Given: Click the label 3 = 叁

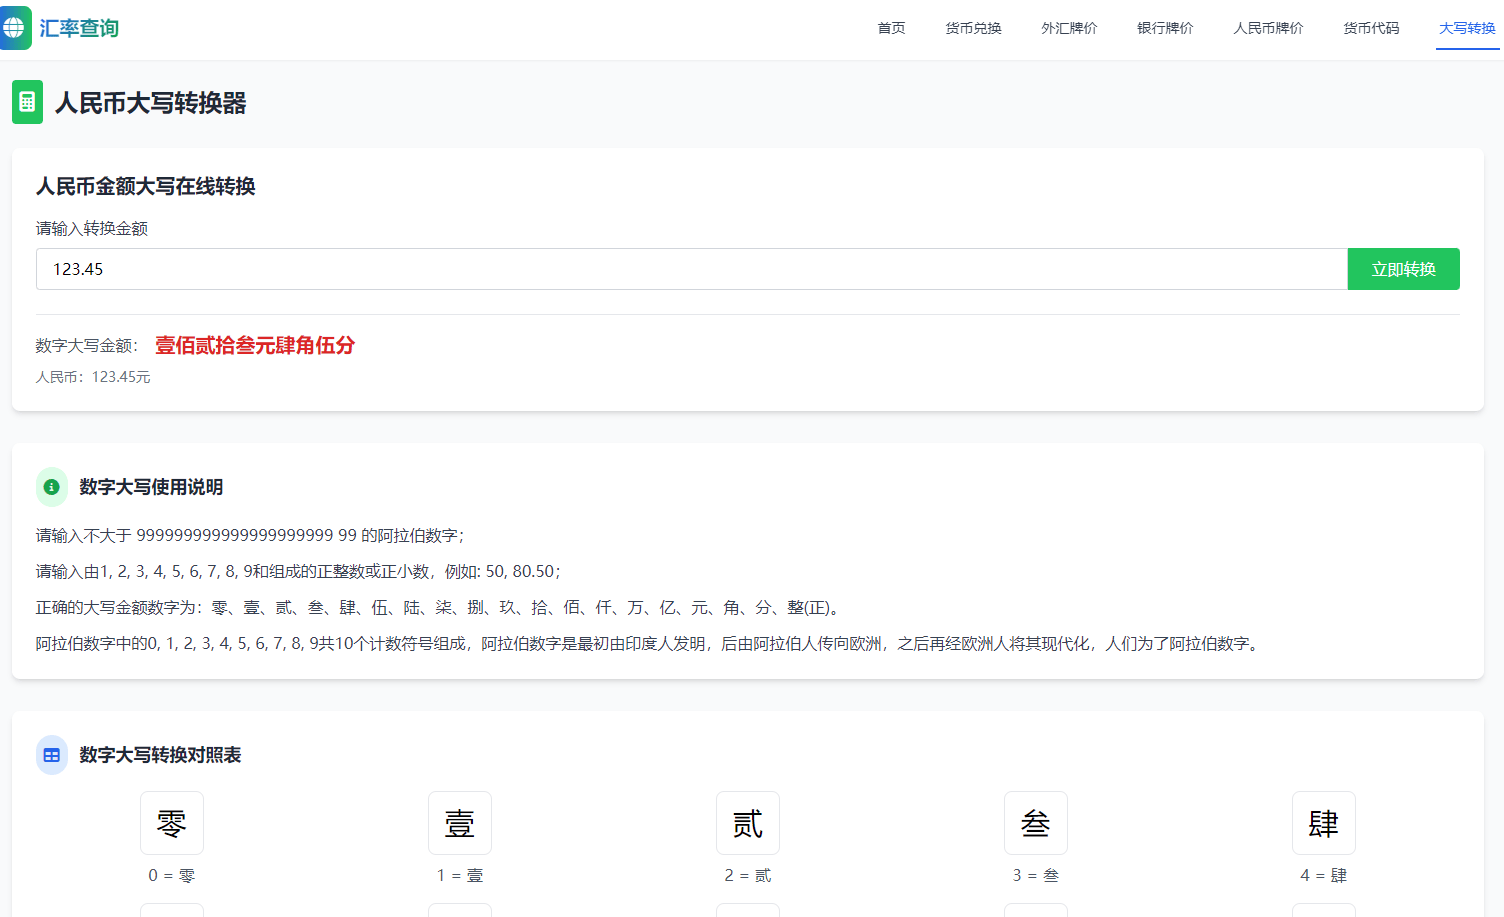Looking at the screenshot, I should tap(1036, 875).
